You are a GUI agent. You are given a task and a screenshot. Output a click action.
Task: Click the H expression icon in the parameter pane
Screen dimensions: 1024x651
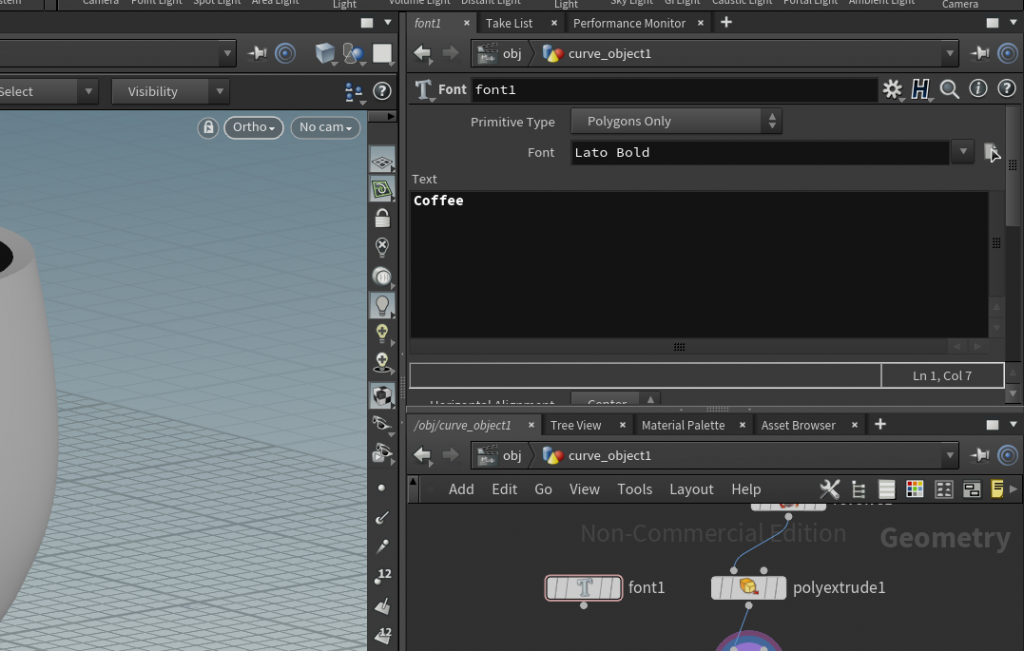click(x=921, y=88)
